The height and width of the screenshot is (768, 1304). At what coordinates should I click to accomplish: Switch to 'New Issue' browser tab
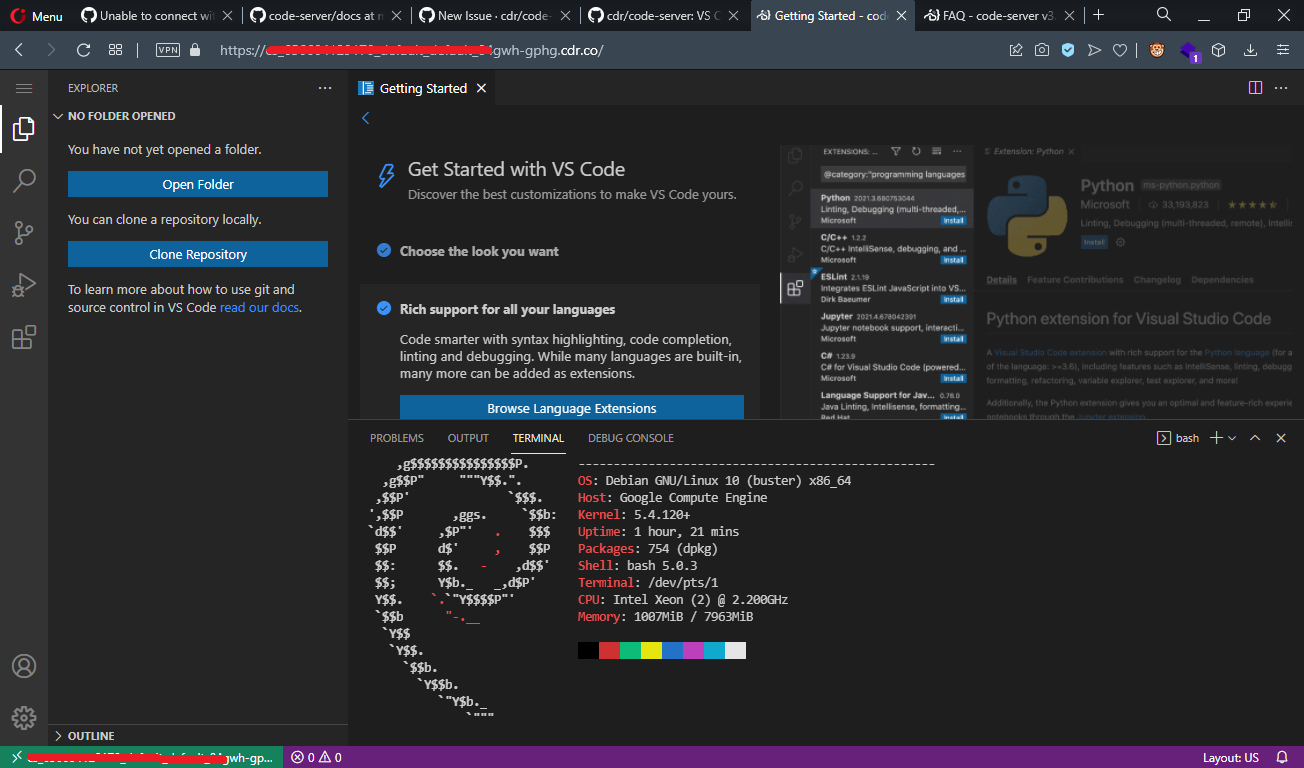[494, 16]
